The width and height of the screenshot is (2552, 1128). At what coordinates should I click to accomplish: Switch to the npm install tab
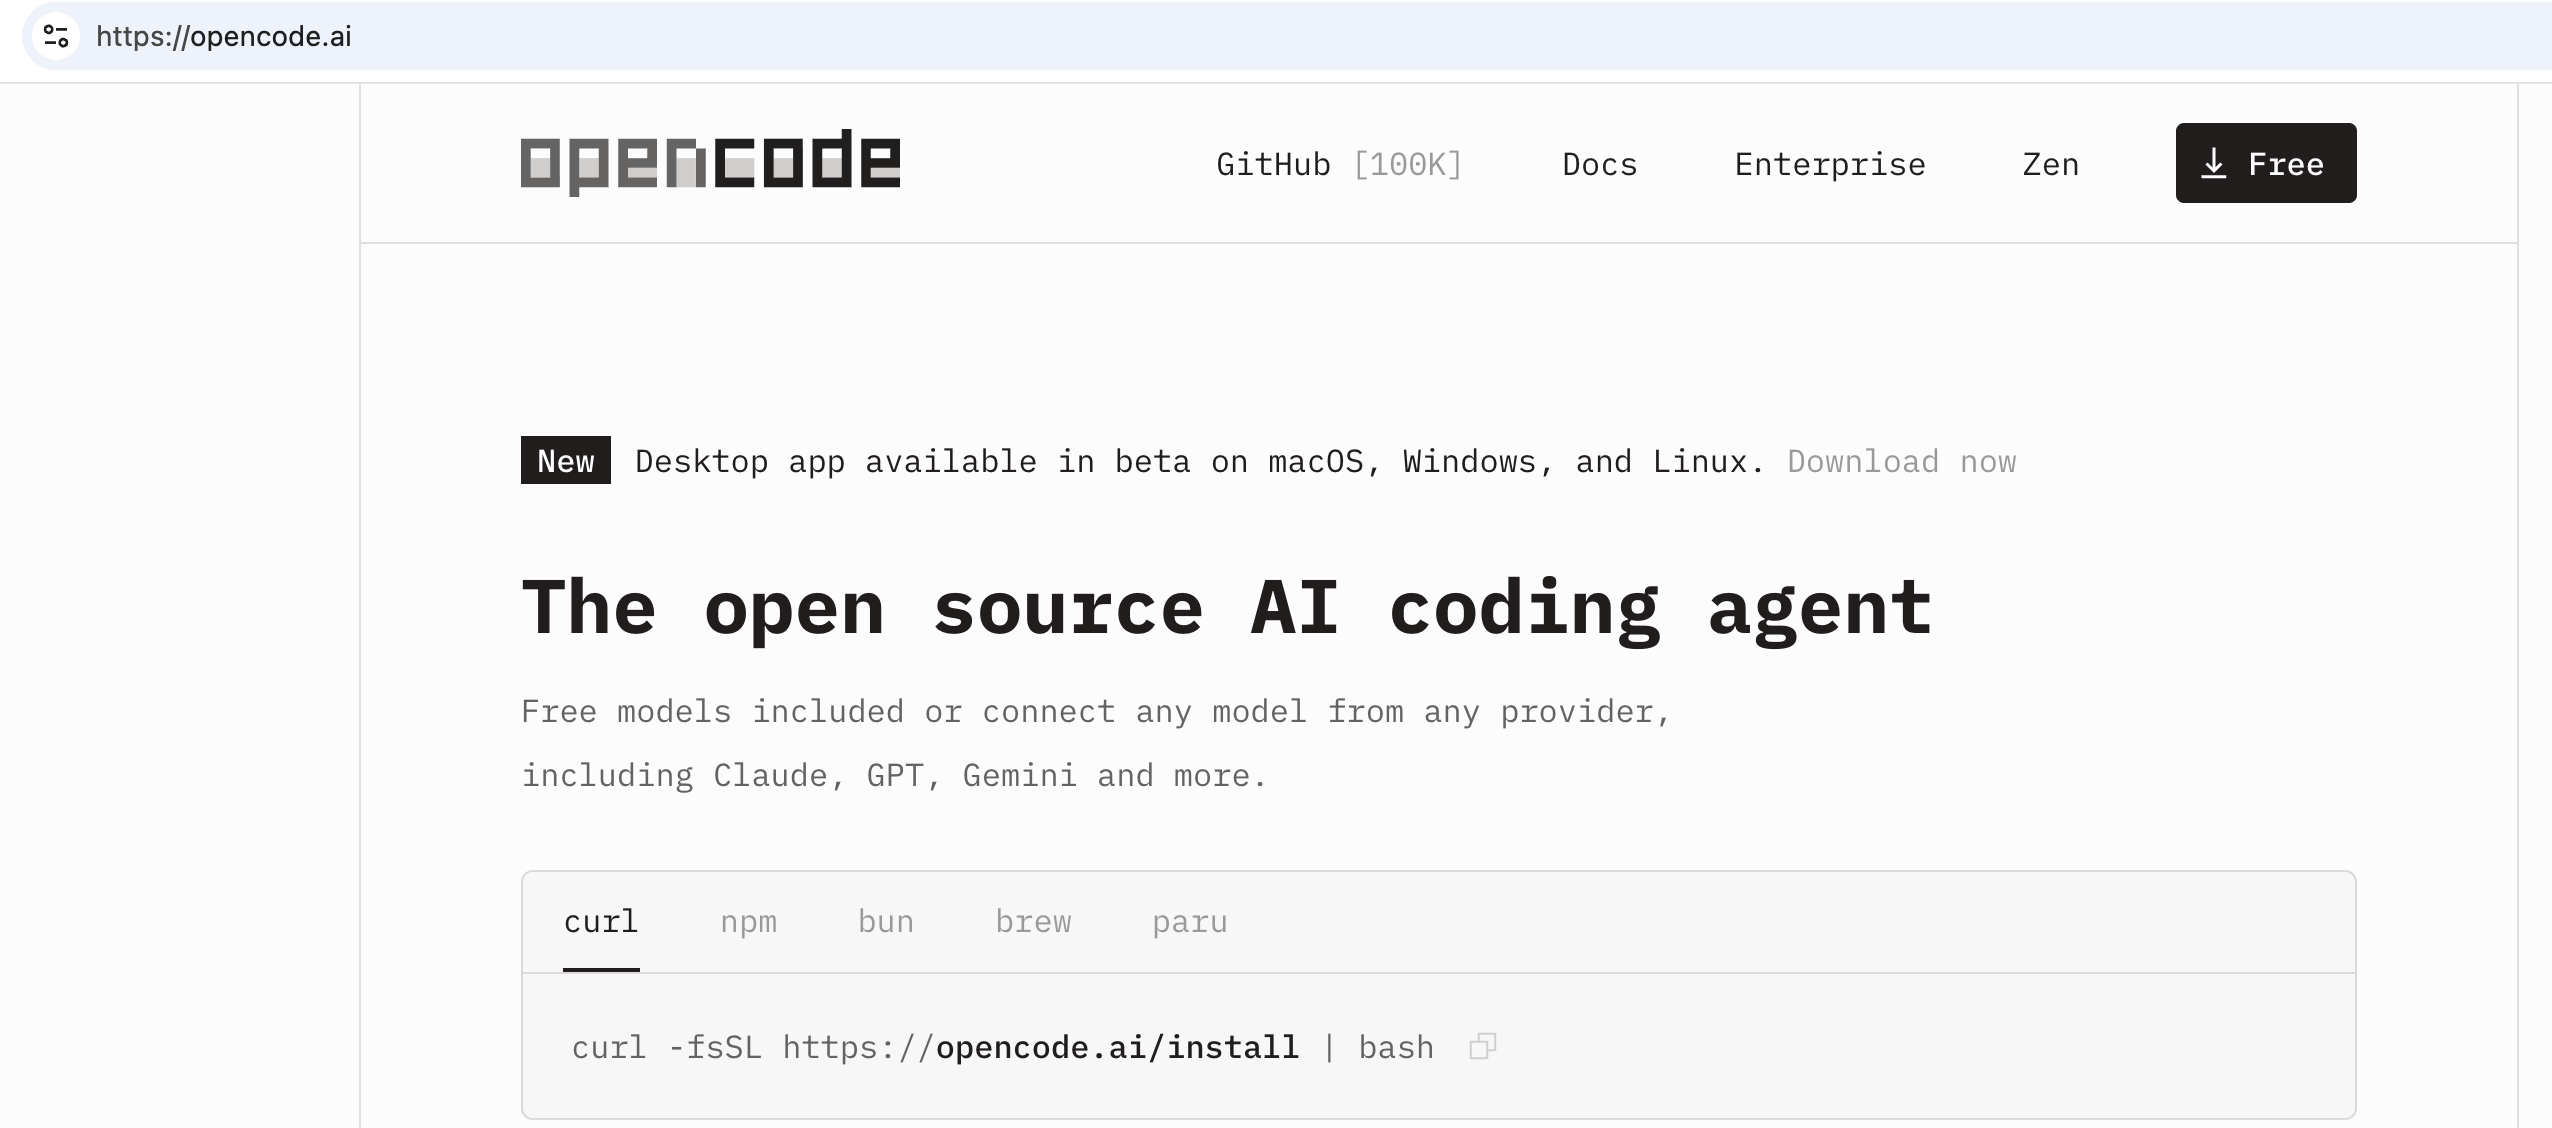pyautogui.click(x=748, y=921)
